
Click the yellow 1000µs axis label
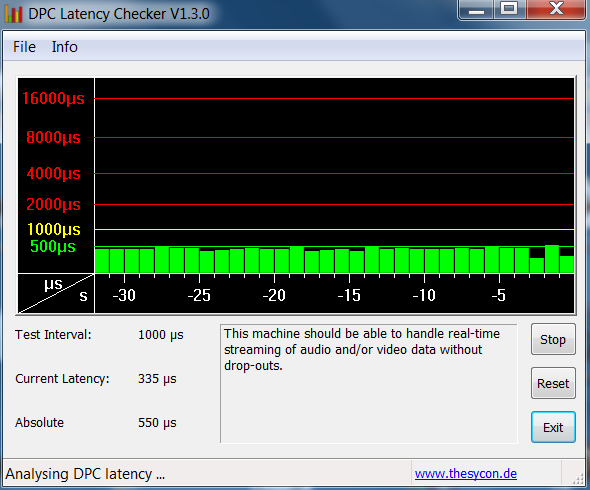pyautogui.click(x=54, y=229)
